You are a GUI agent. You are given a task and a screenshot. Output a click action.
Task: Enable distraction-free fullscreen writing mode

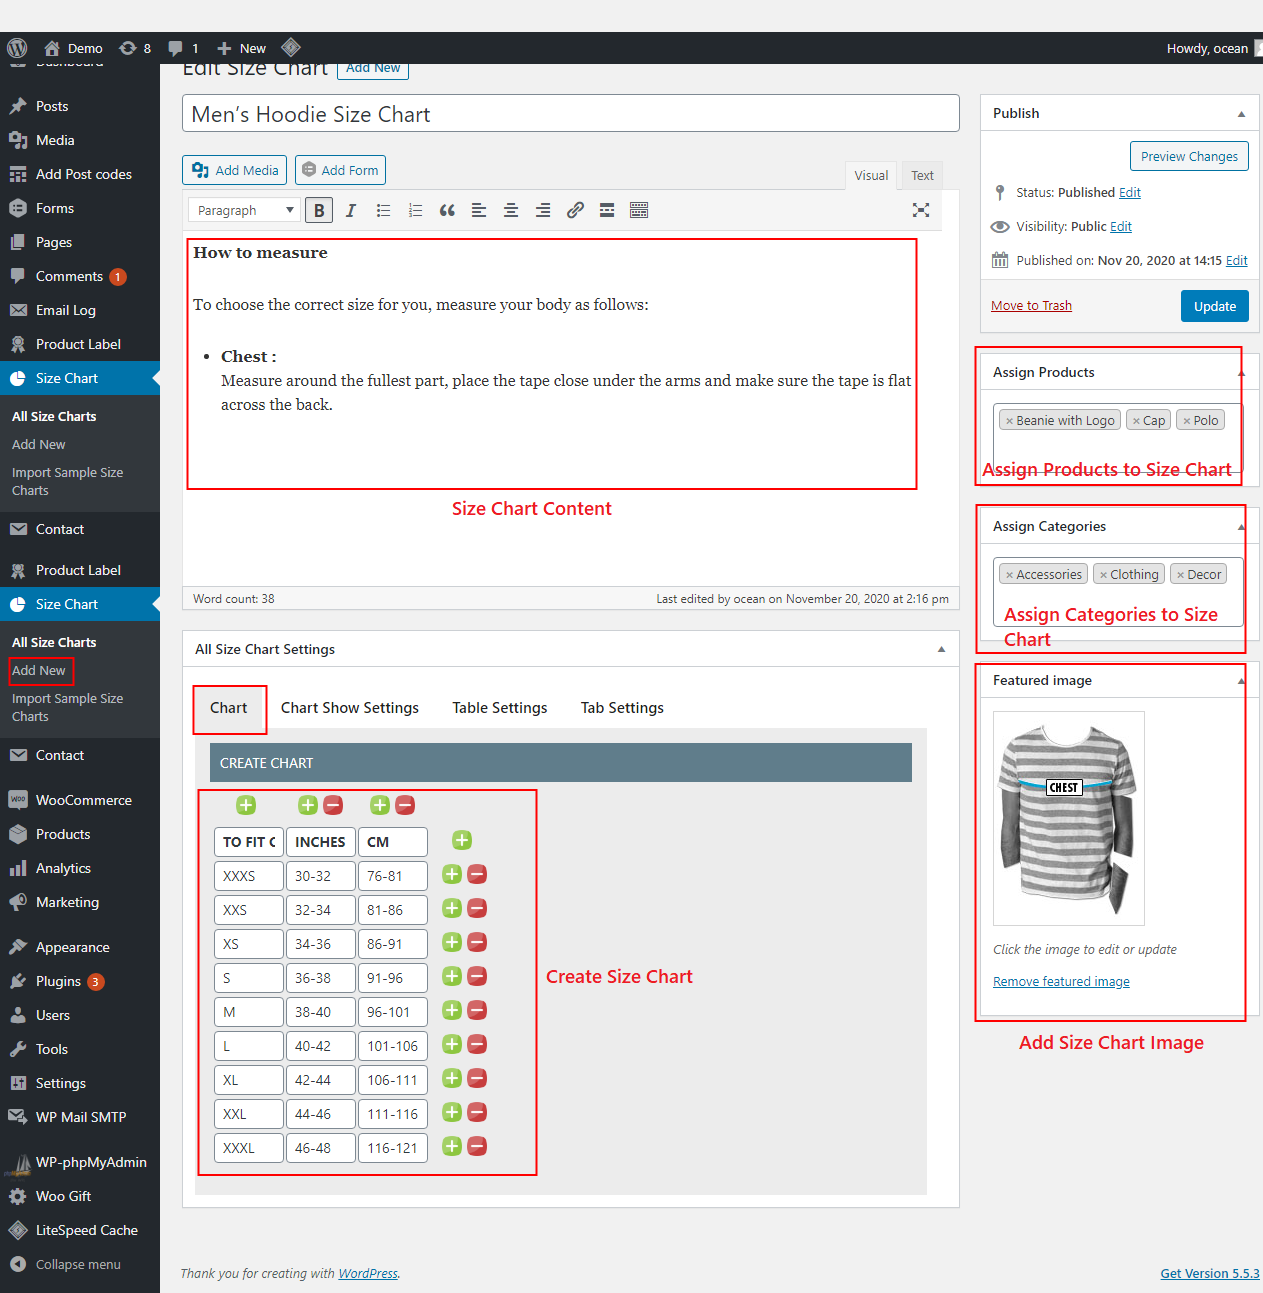coord(920,210)
